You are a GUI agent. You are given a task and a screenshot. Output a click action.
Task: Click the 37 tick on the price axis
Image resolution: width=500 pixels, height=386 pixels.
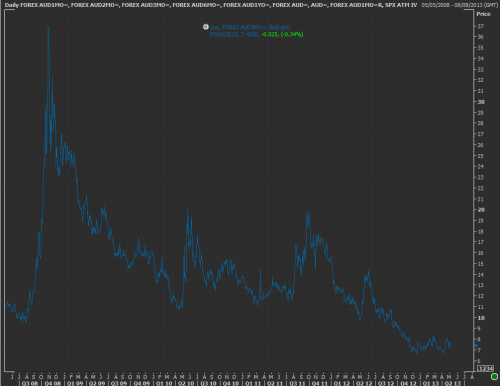pos(481,26)
